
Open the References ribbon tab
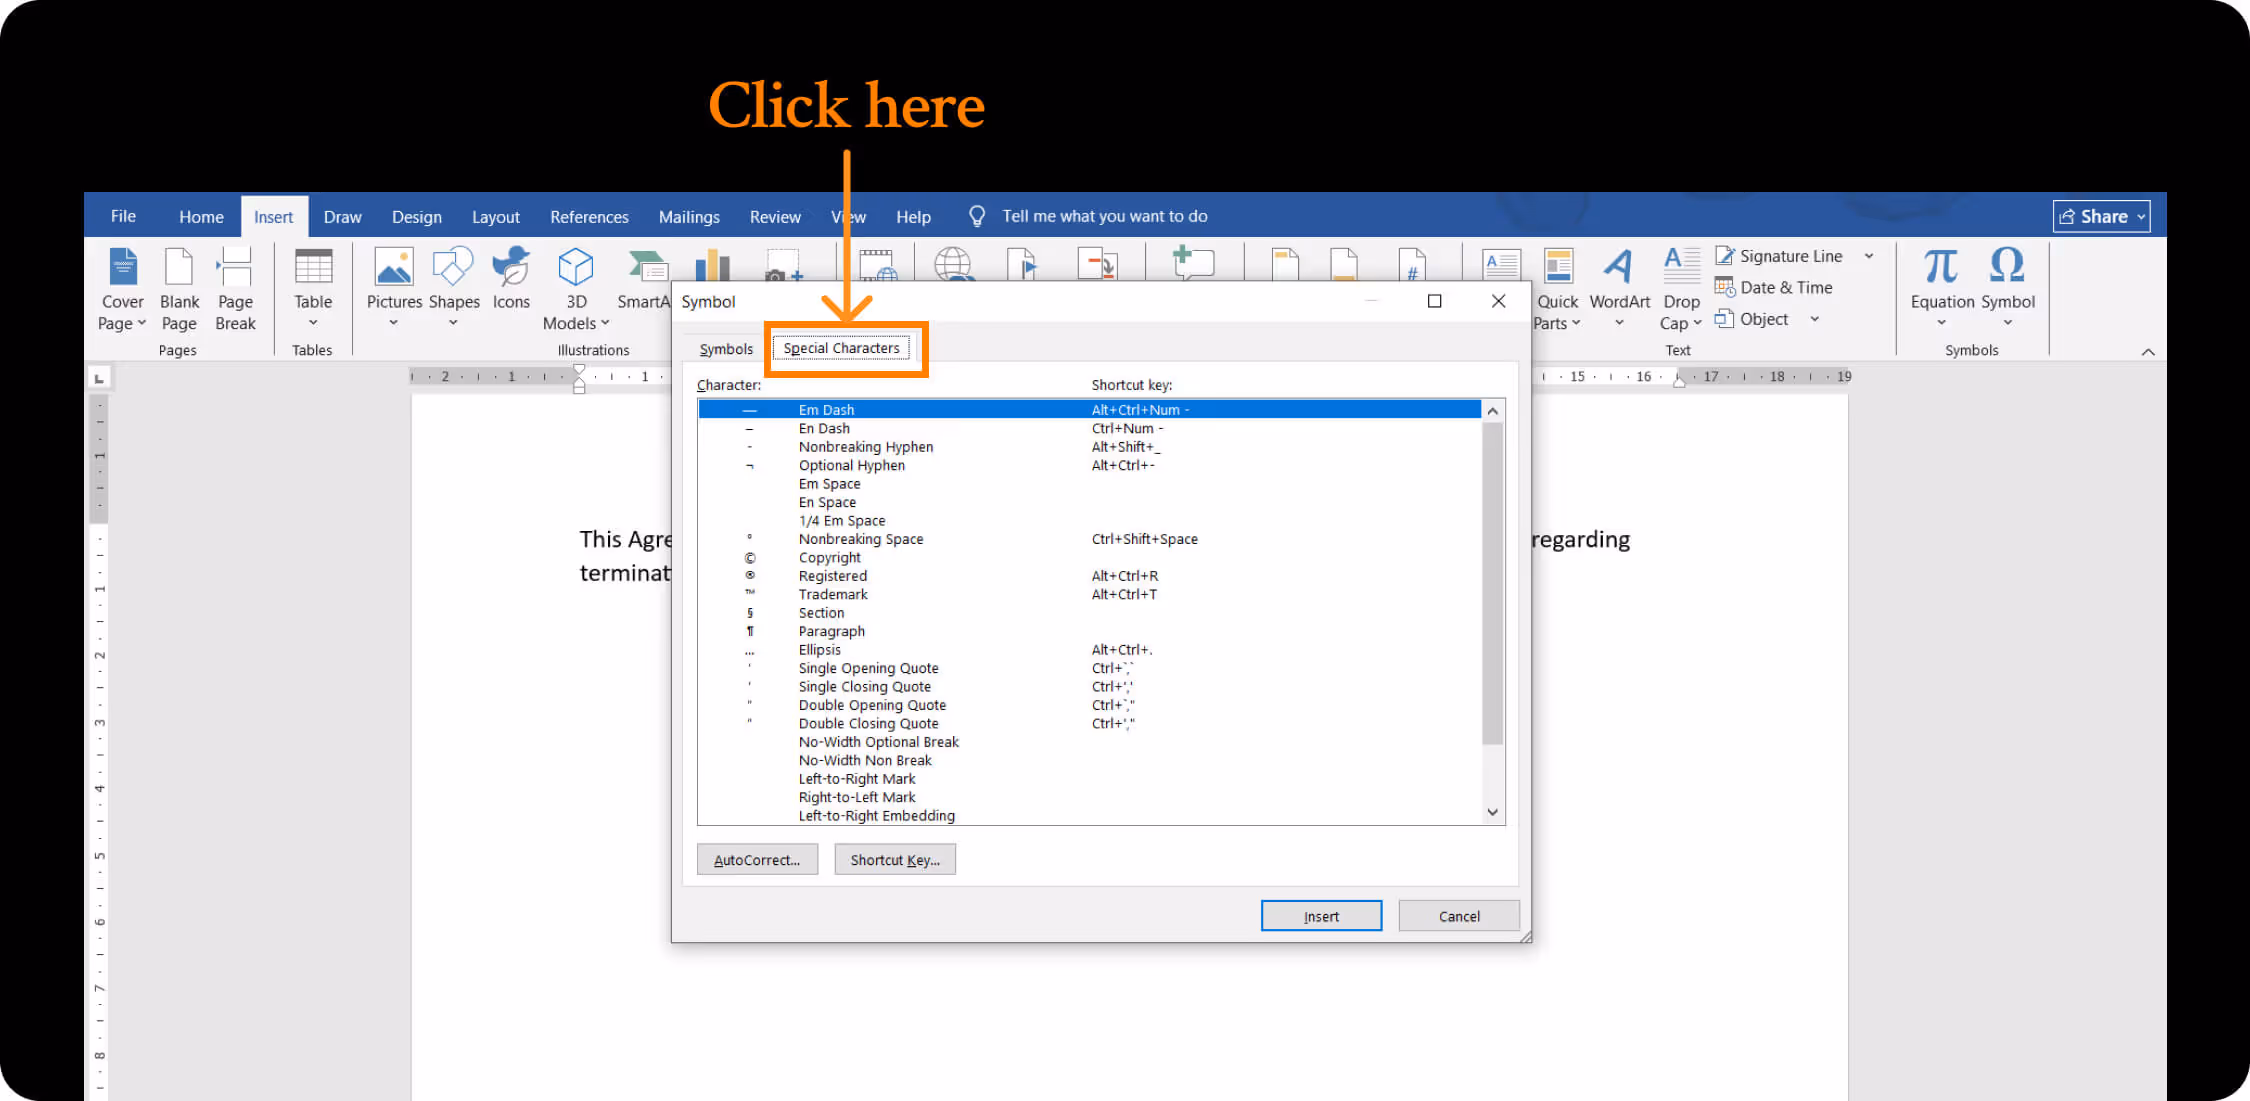[x=589, y=217]
